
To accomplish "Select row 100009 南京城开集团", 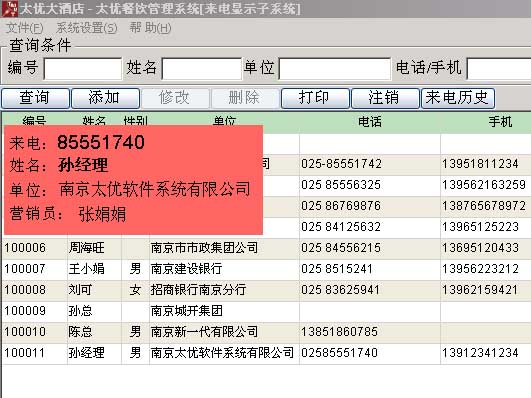I will [267, 311].
